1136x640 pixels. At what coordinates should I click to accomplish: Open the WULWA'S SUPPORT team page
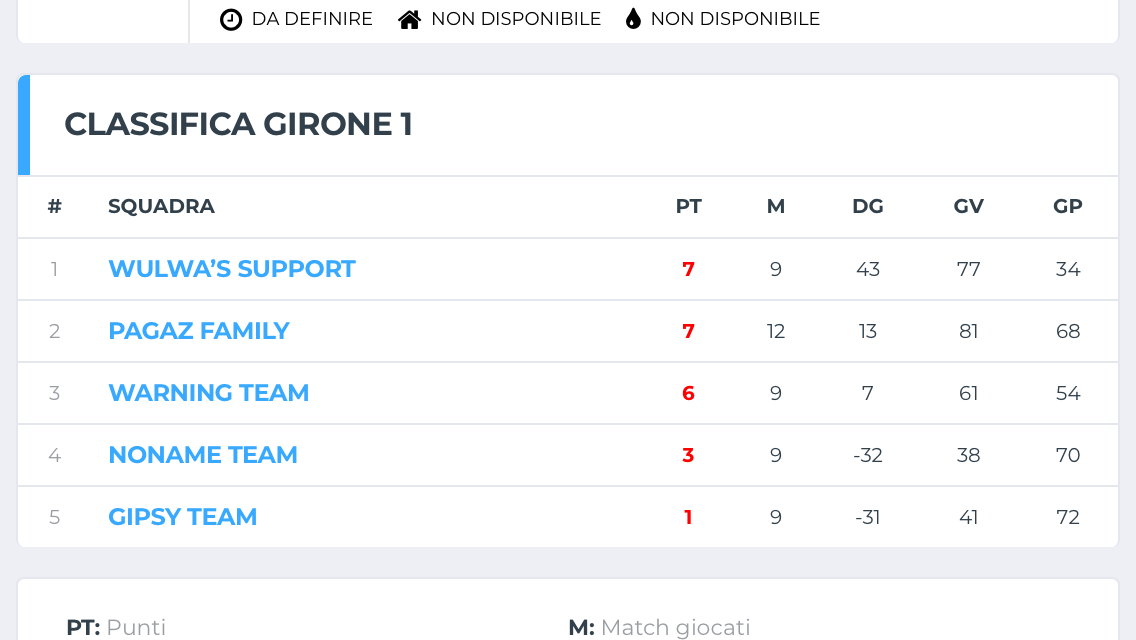tap(232, 269)
